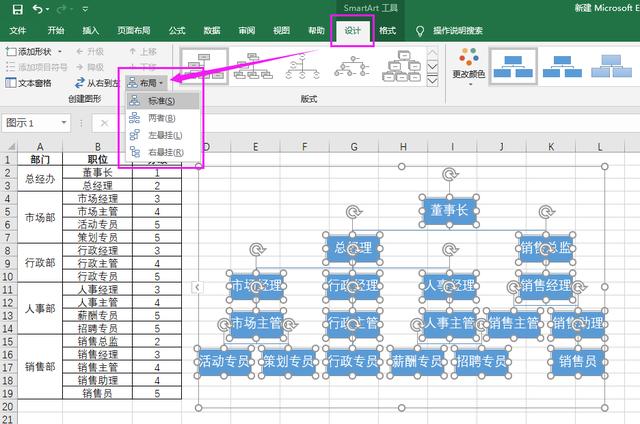Image resolution: width=640 pixels, height=424 pixels.
Task: Click the 人事部 department cell
Action: tap(40, 308)
